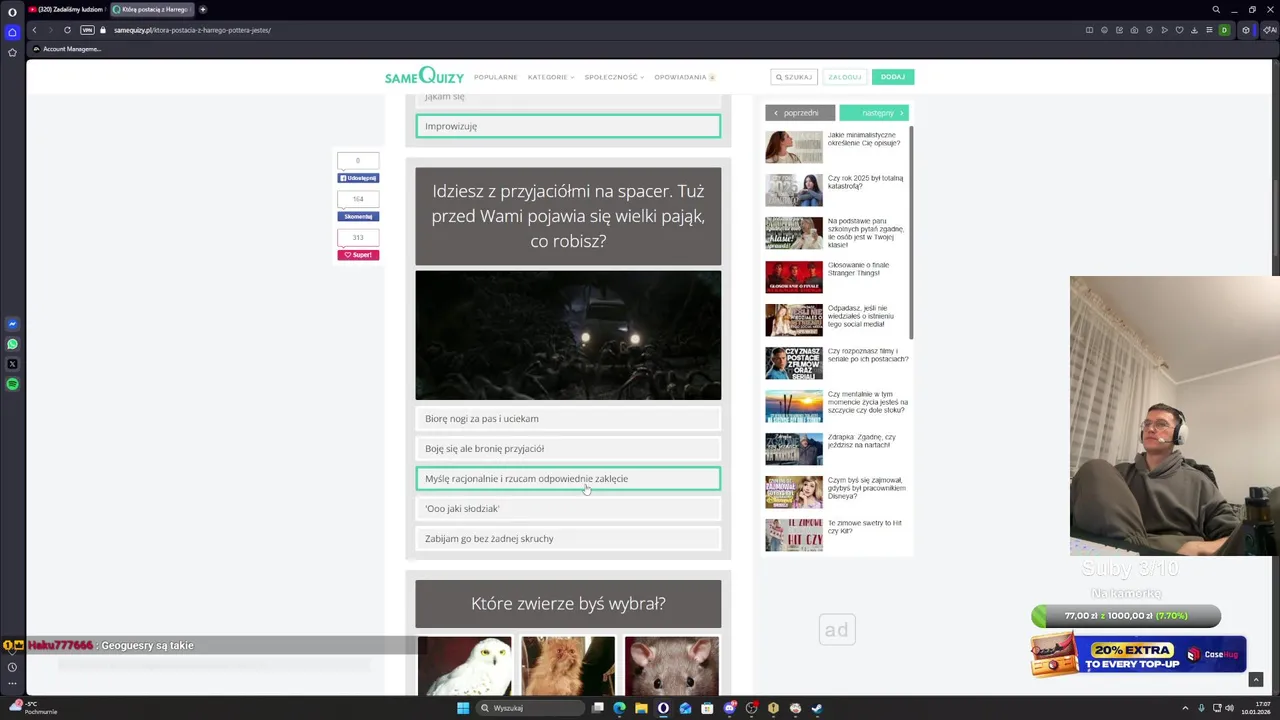Open the OPOWIADANIA menu item

coord(685,77)
